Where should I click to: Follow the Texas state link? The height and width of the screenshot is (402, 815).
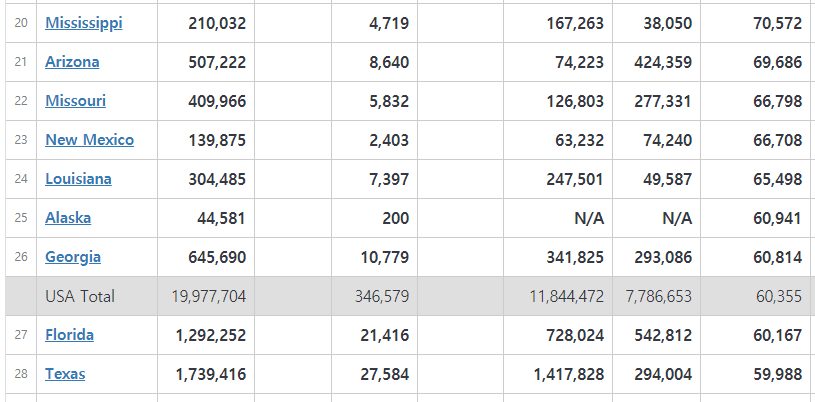point(65,374)
